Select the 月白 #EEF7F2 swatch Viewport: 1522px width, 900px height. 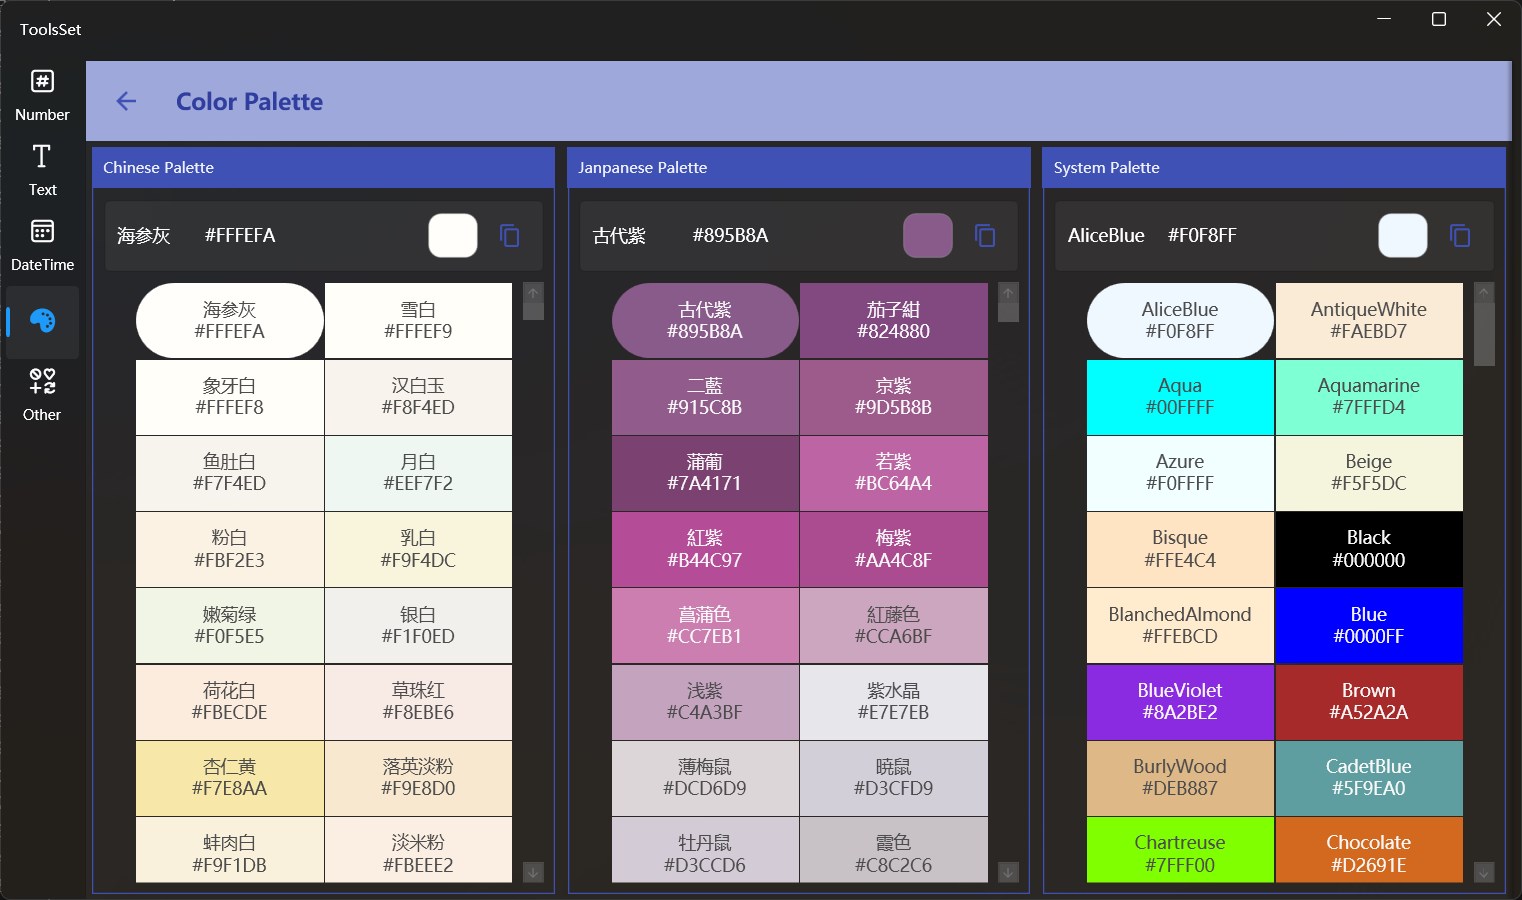pyautogui.click(x=418, y=473)
